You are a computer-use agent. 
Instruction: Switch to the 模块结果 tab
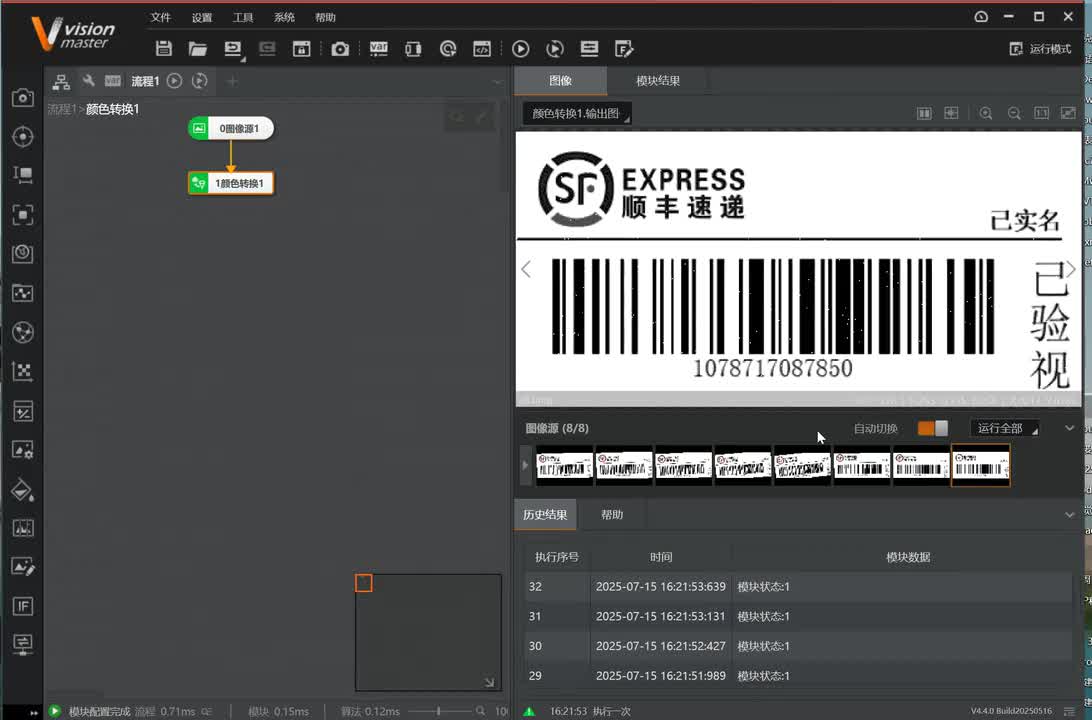[658, 81]
